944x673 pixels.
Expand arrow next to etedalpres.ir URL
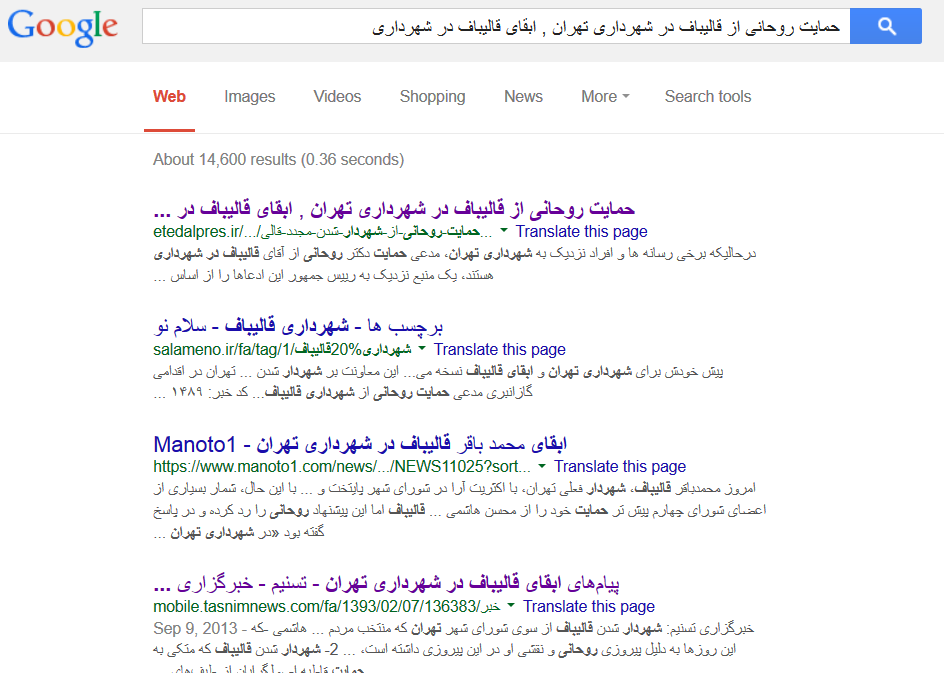[504, 231]
